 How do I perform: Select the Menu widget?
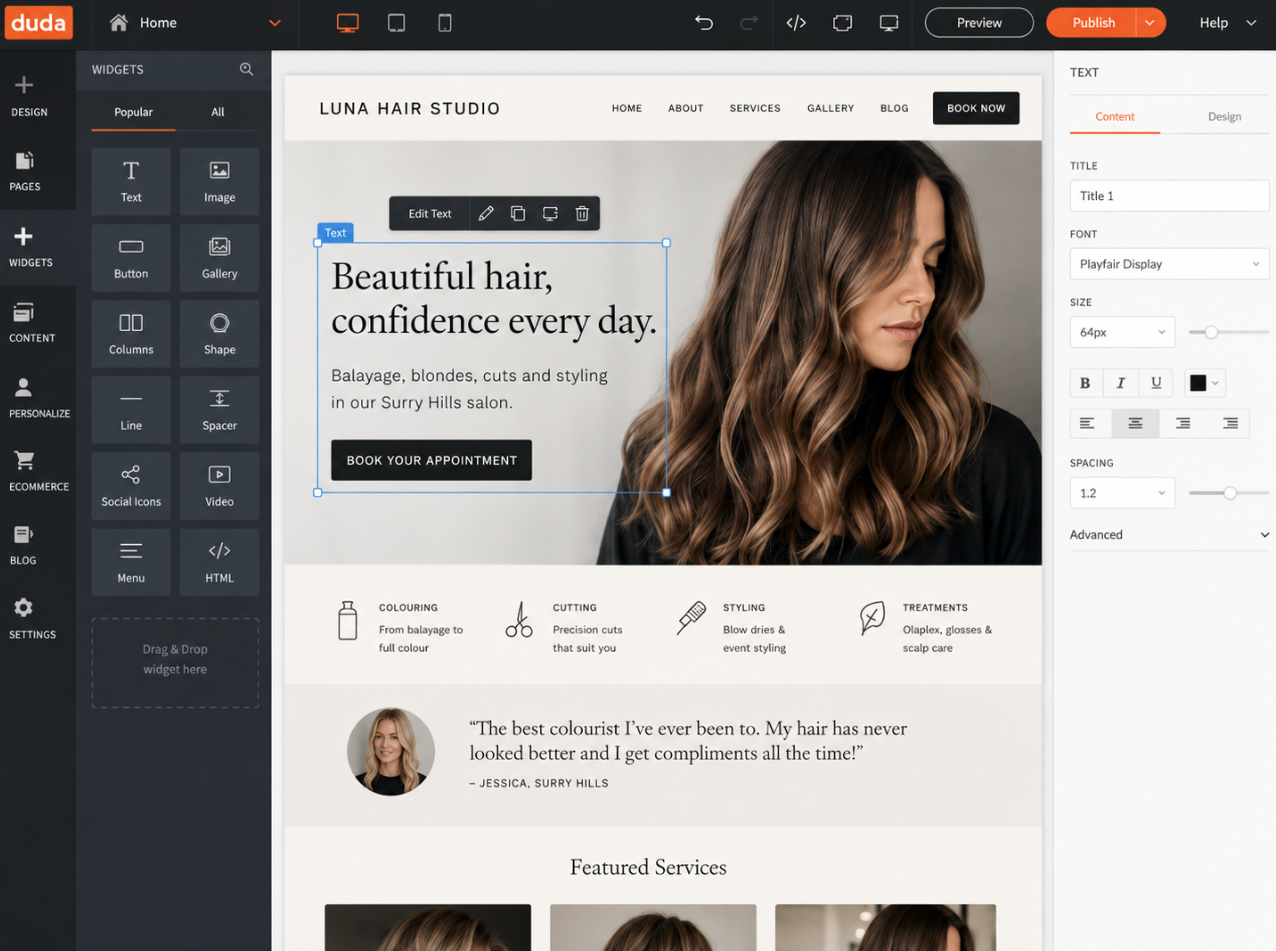(x=131, y=562)
